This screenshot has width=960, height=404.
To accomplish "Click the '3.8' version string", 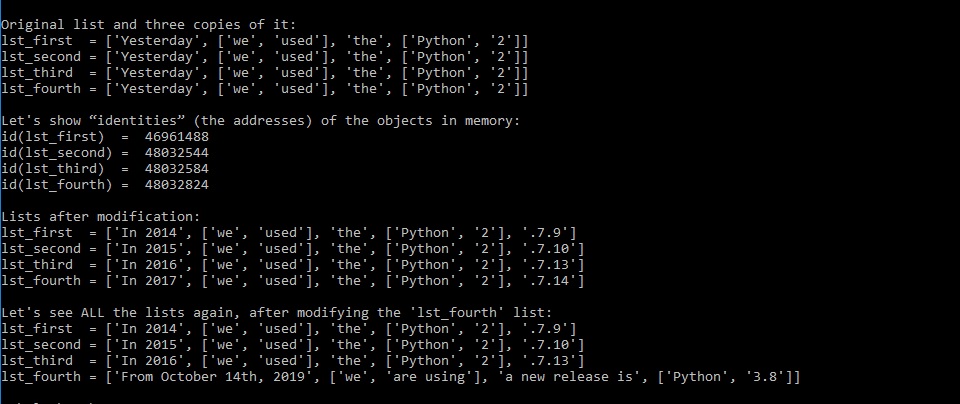I will 764,376.
